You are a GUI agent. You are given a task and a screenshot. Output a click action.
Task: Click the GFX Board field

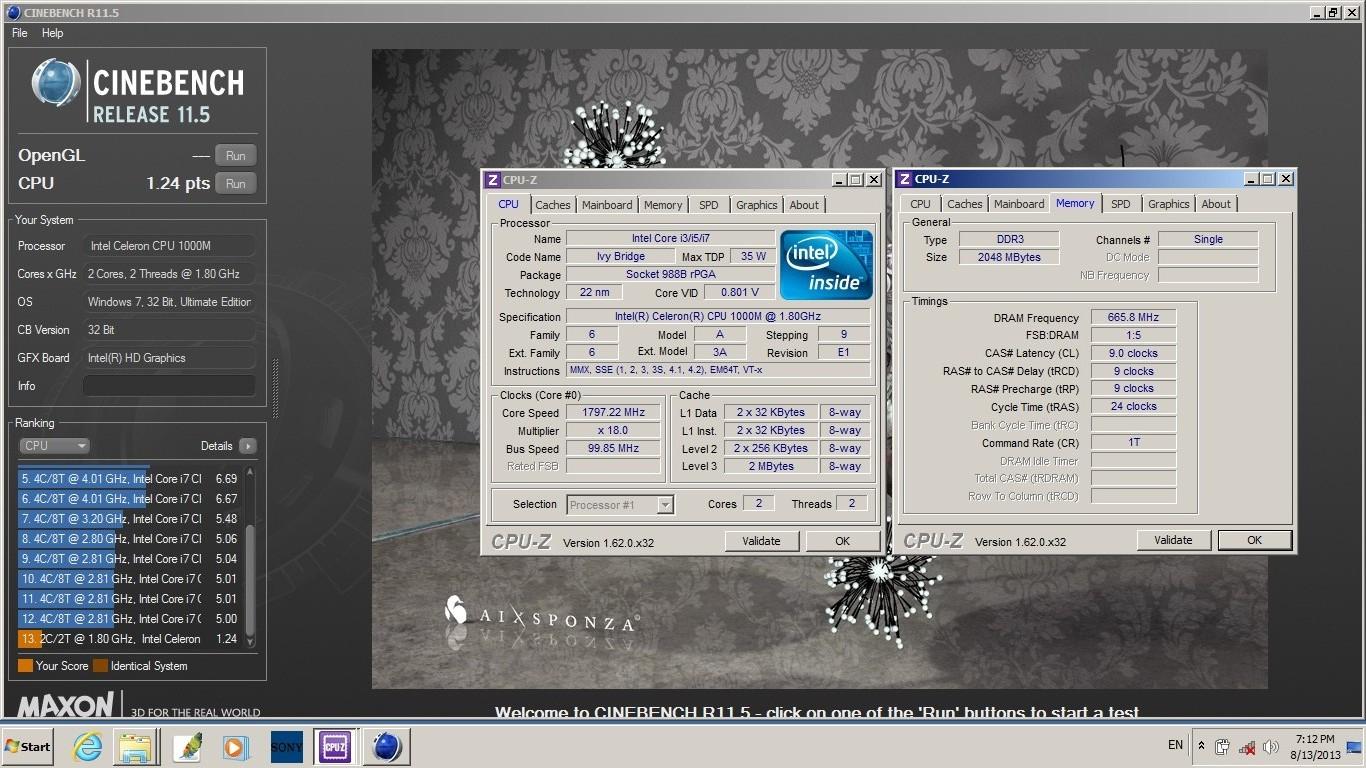click(x=169, y=358)
